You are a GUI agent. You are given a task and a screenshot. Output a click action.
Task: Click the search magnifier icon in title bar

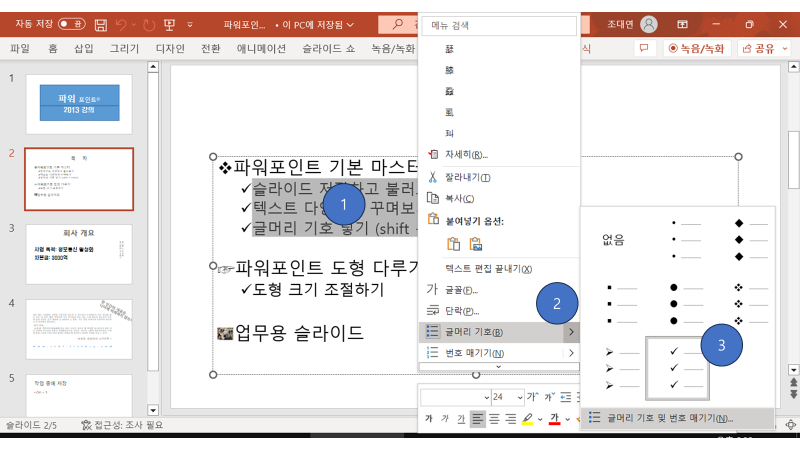pyautogui.click(x=397, y=24)
